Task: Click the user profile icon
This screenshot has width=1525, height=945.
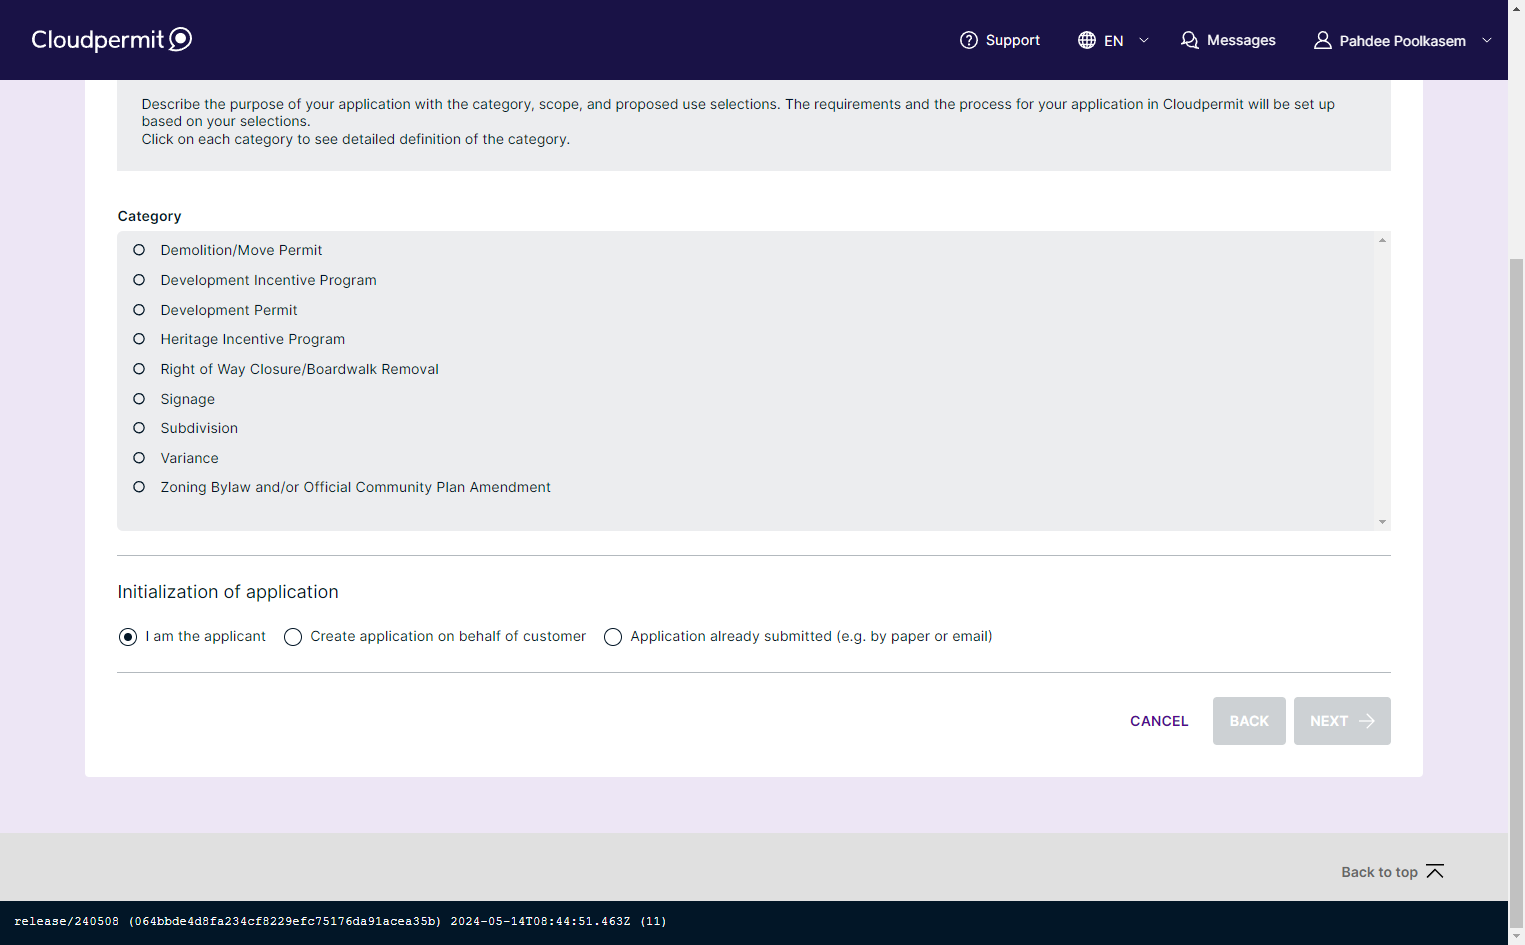Action: pos(1322,40)
